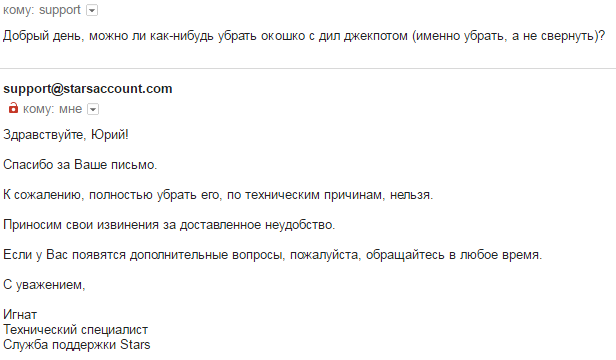Click the 'кому:' label beside the lock icon

[38, 109]
